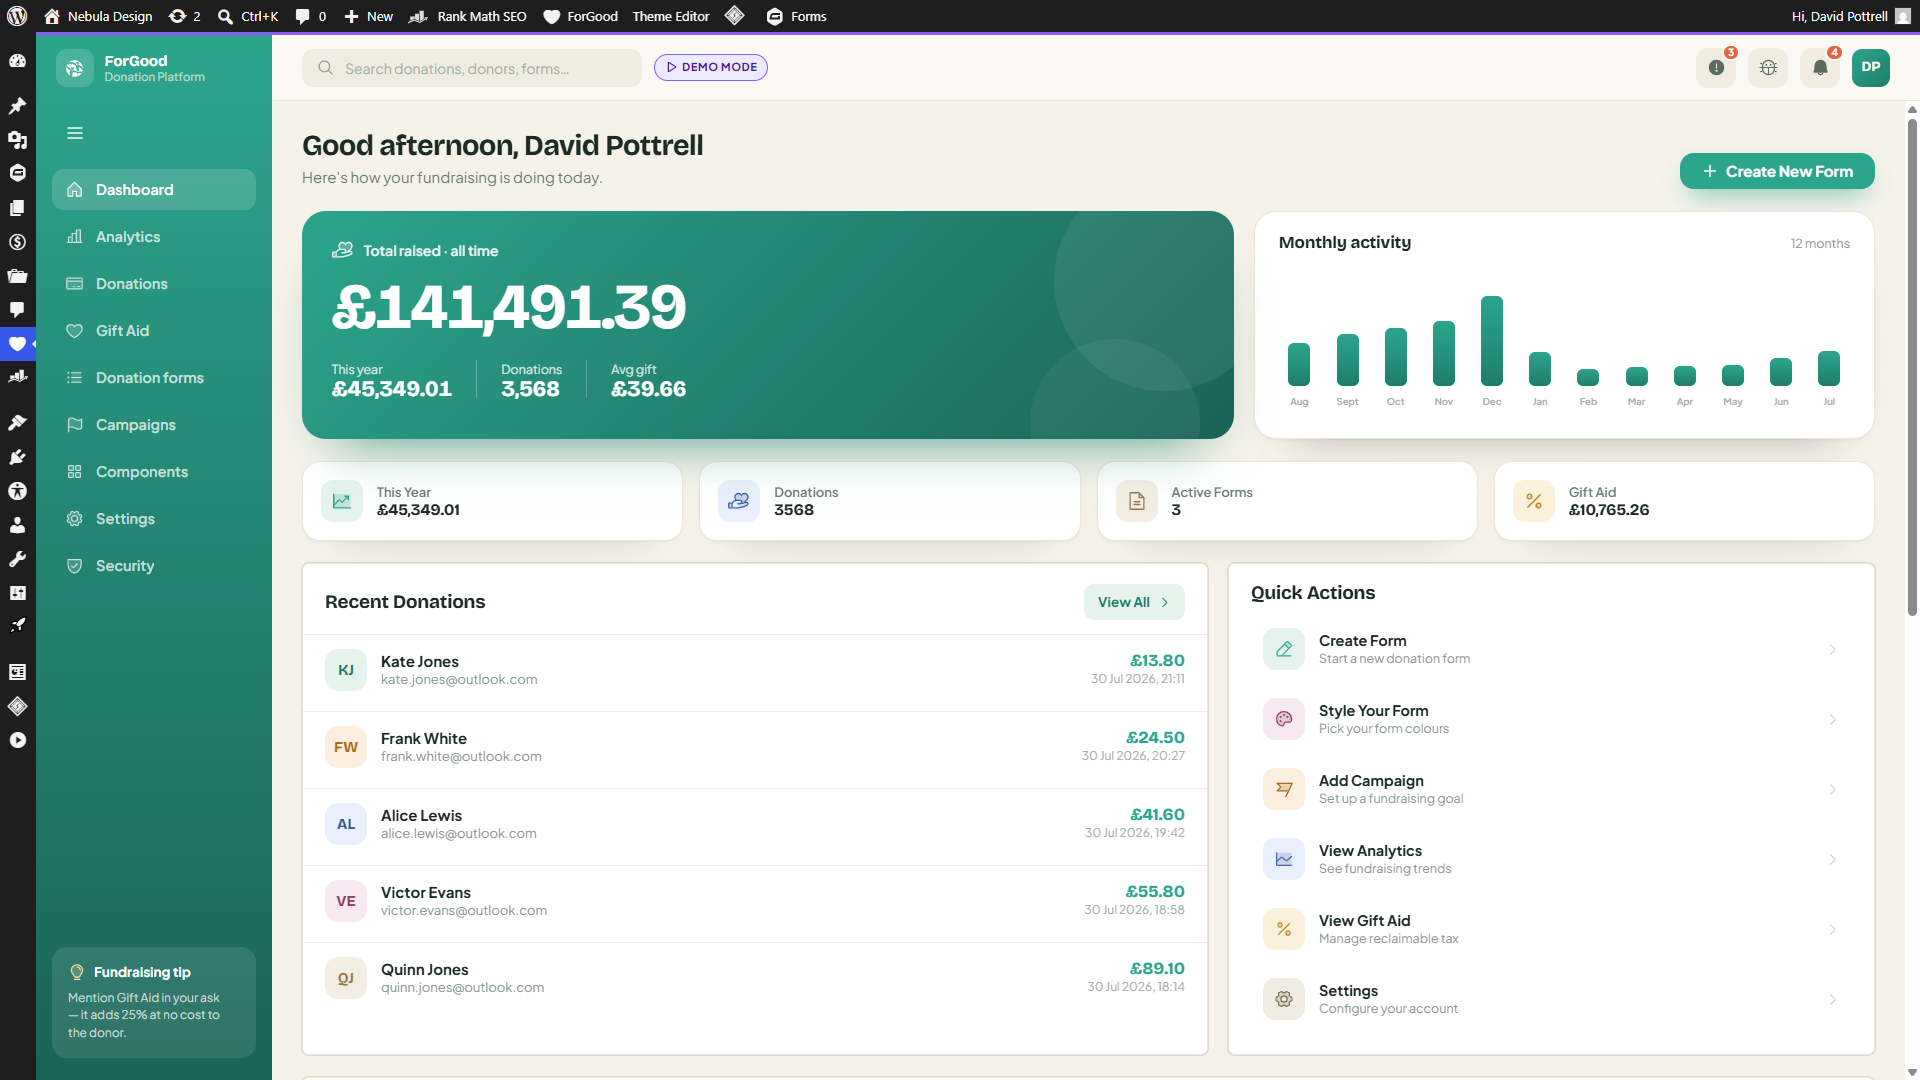Viewport: 1920px width, 1080px height.
Task: Click the View Gift Aid percent icon
Action: pos(1284,929)
